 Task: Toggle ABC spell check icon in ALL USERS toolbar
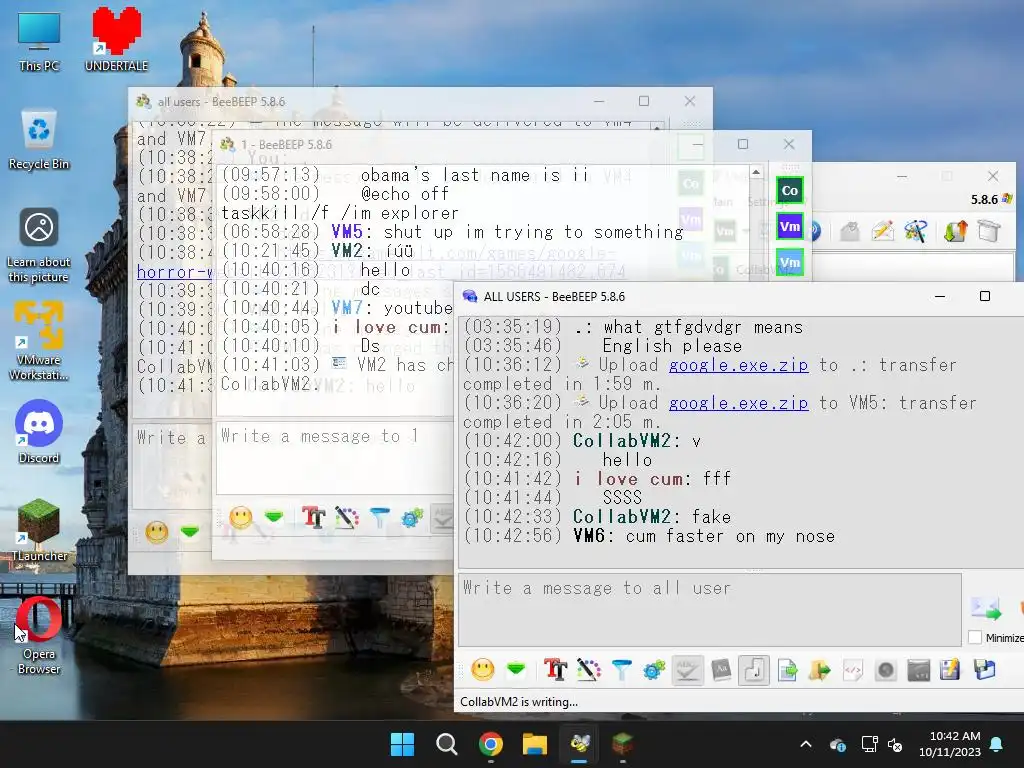pos(688,670)
